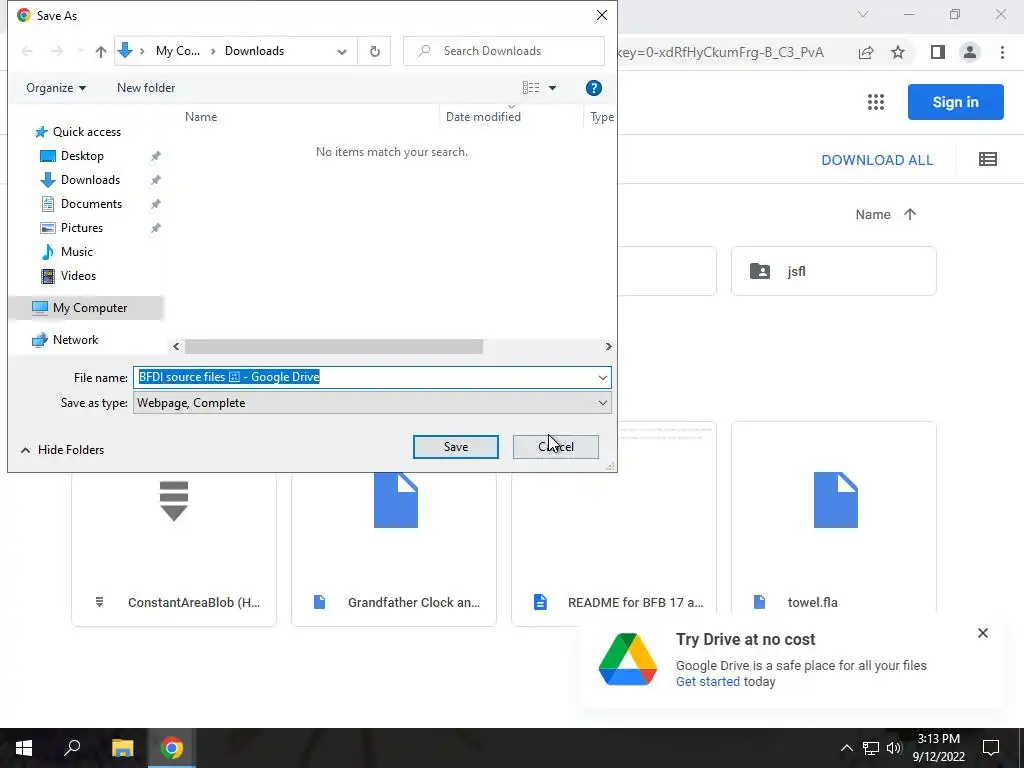Viewport: 1024px width, 768px height.
Task: Click the right scroll arrow in file list
Action: tap(608, 346)
